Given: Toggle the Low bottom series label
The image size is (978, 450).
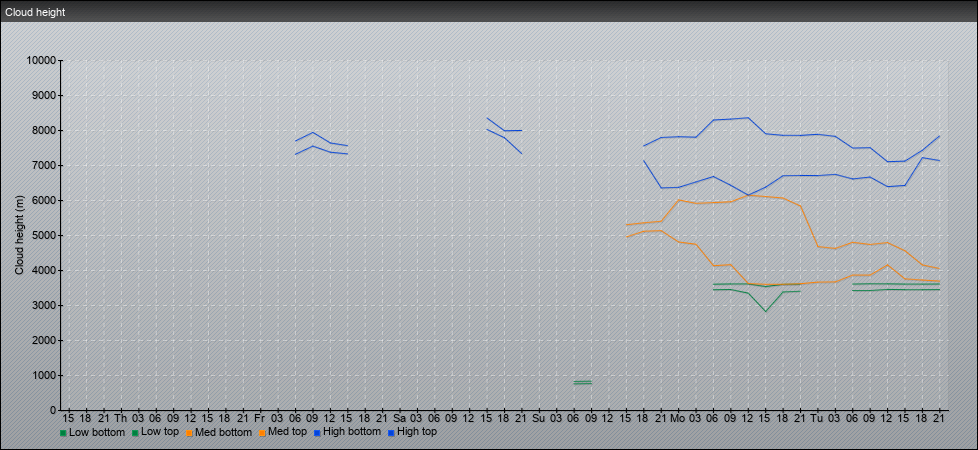Looking at the screenshot, I should pos(97,432).
